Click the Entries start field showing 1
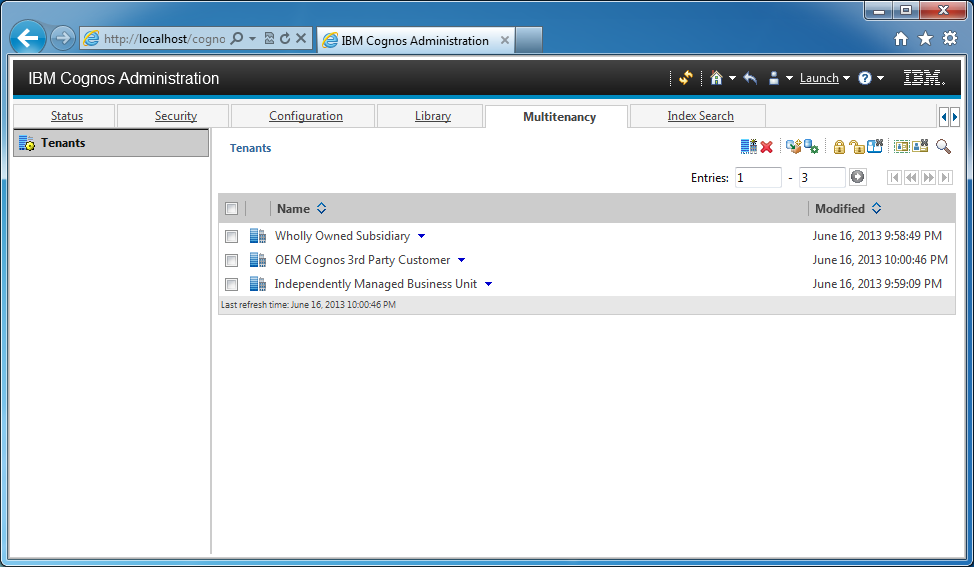974x567 pixels. 758,178
